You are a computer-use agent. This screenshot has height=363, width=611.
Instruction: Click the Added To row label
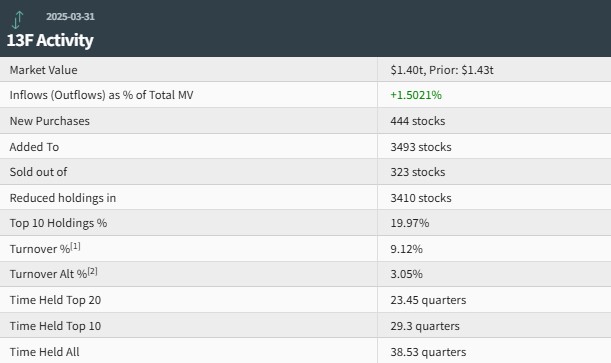coord(34,147)
